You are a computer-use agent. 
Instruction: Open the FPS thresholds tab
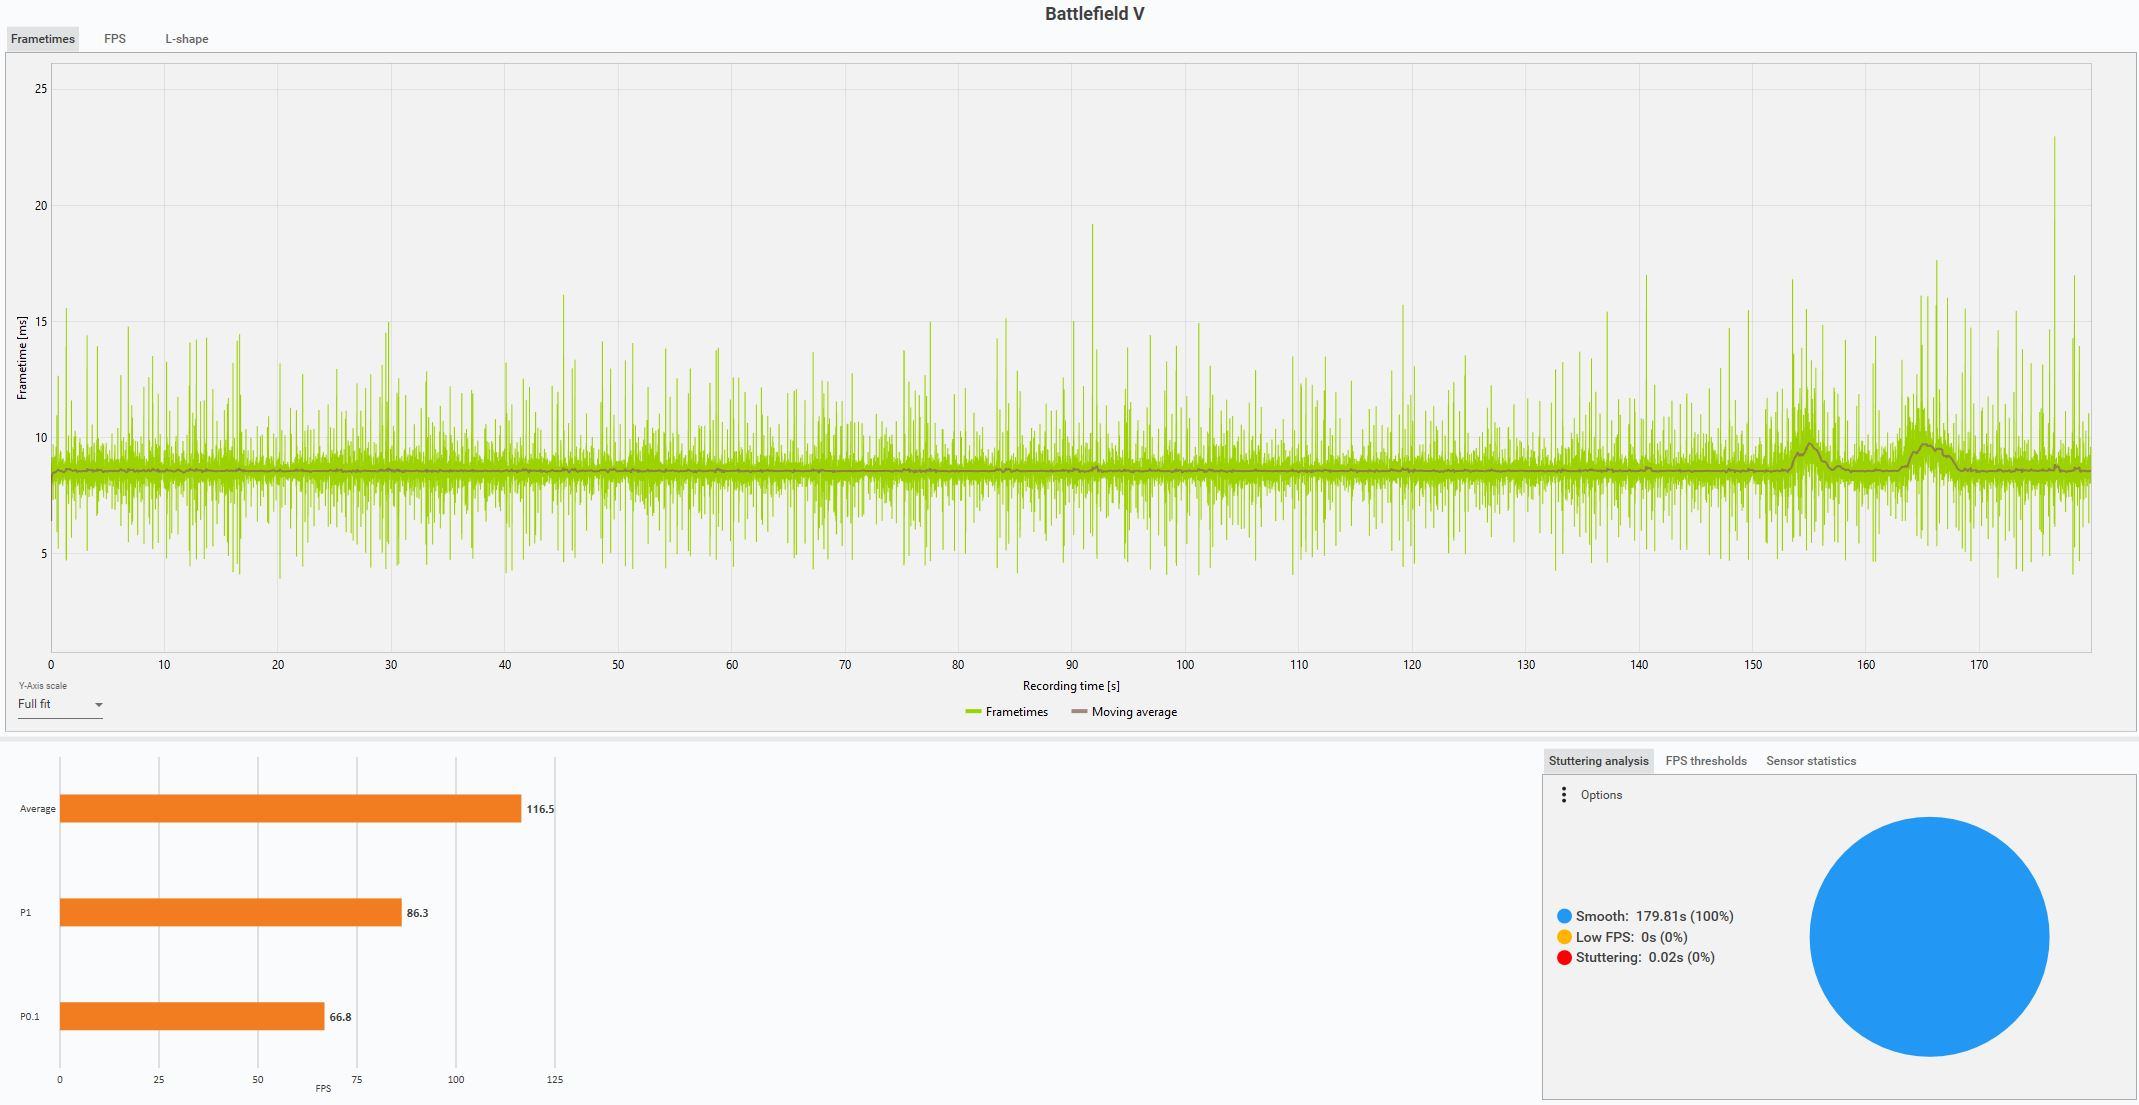click(1706, 761)
